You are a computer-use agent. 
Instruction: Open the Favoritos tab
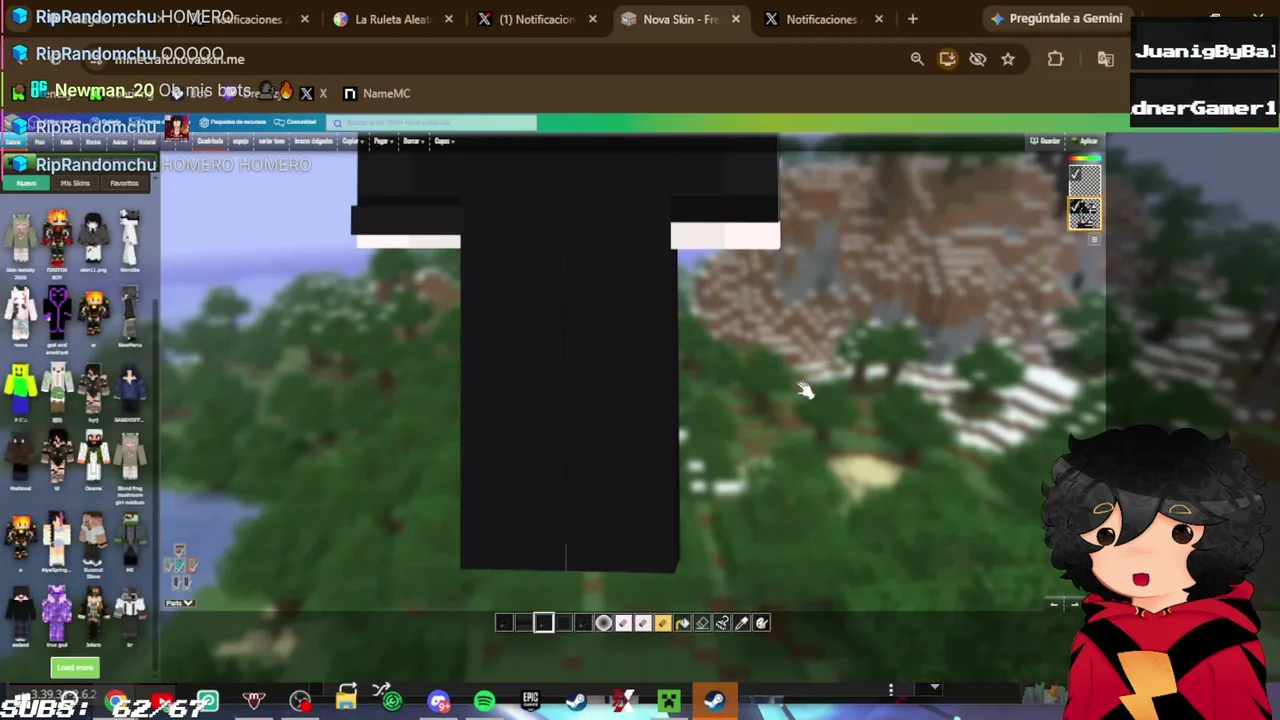pyautogui.click(x=124, y=183)
